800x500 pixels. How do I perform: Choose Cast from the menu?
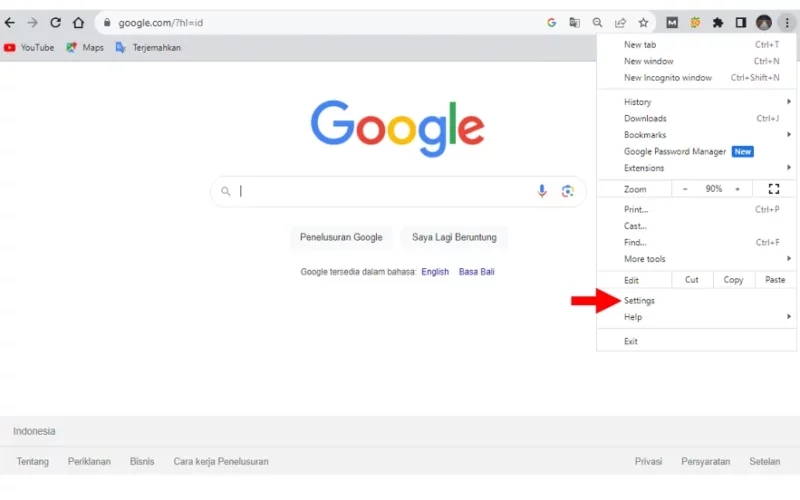696,226
